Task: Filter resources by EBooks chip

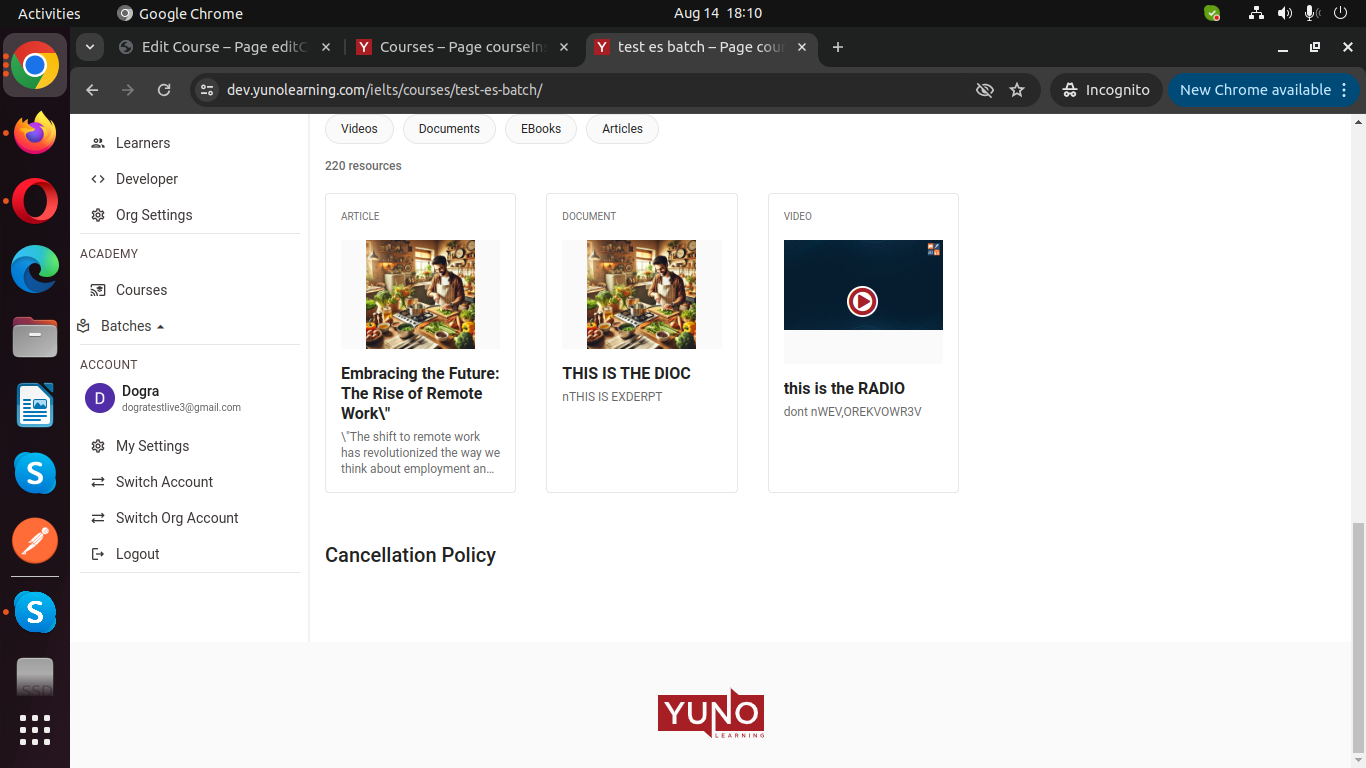Action: point(540,129)
